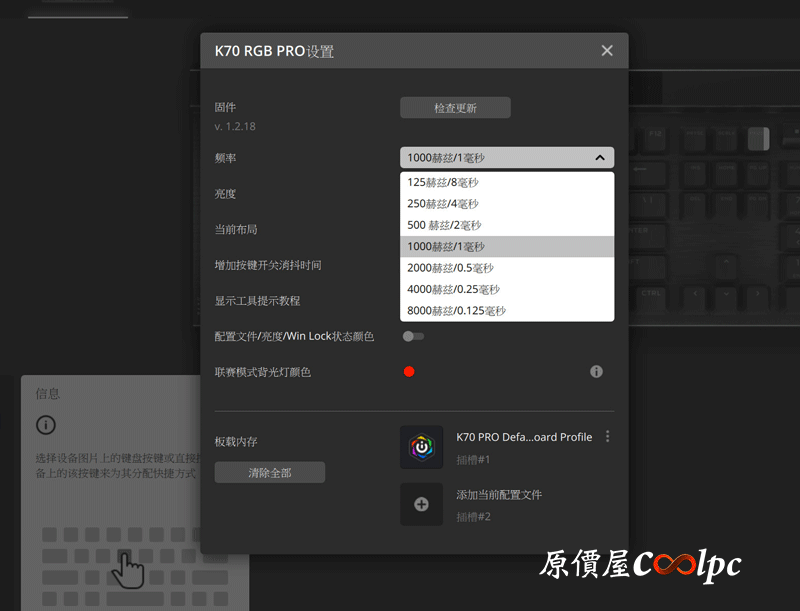Select 250赫兹/4毫秒 polling rate
The width and height of the screenshot is (800, 611).
pyautogui.click(x=507, y=204)
